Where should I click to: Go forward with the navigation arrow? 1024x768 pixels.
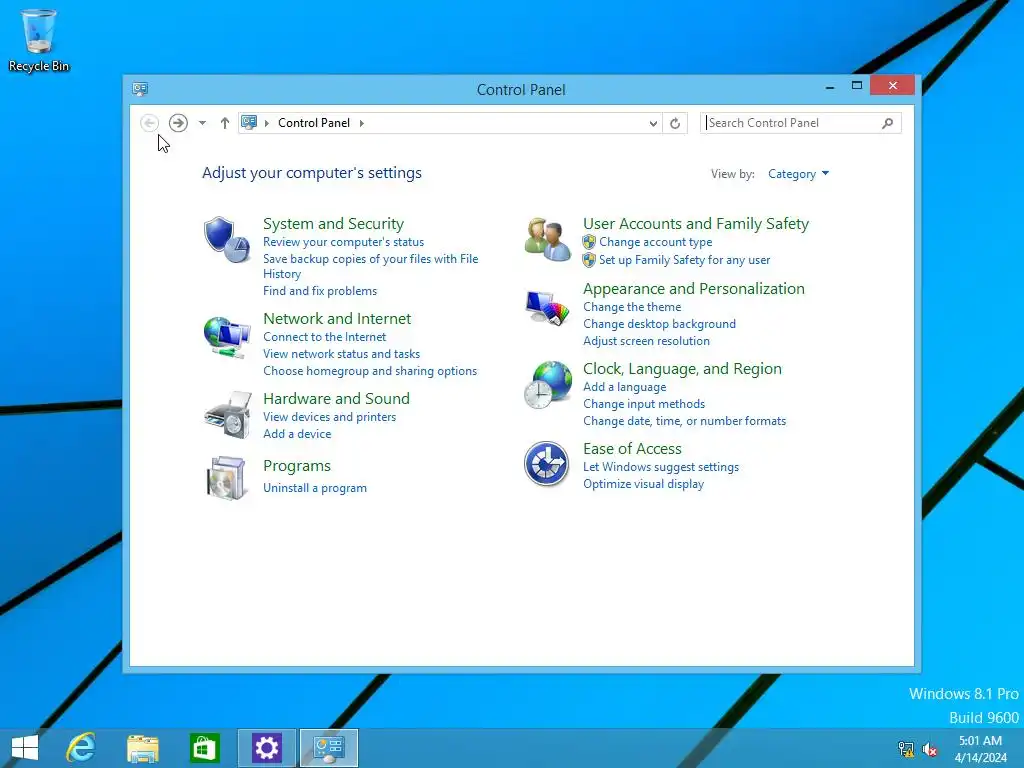click(x=178, y=123)
